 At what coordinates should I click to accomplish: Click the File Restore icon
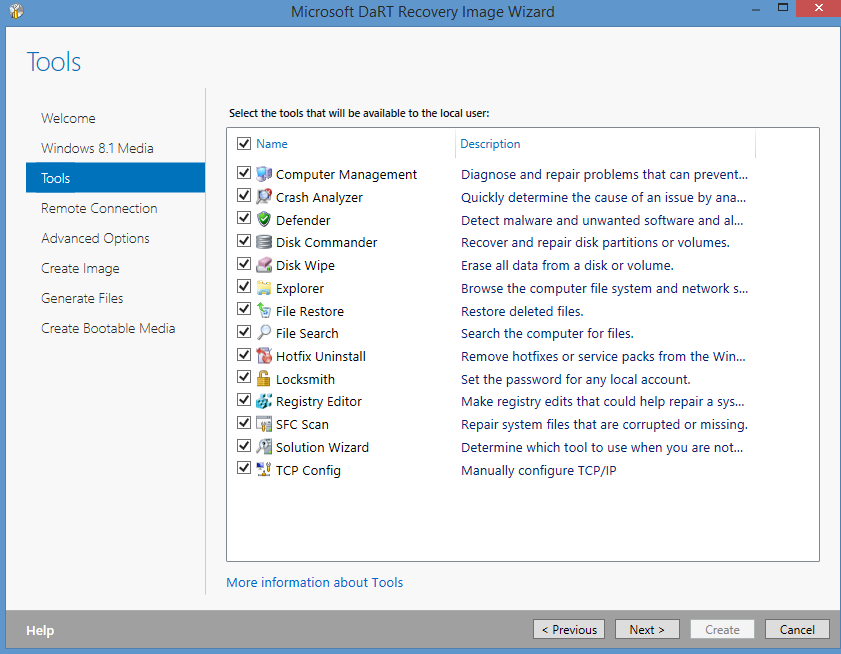(263, 311)
